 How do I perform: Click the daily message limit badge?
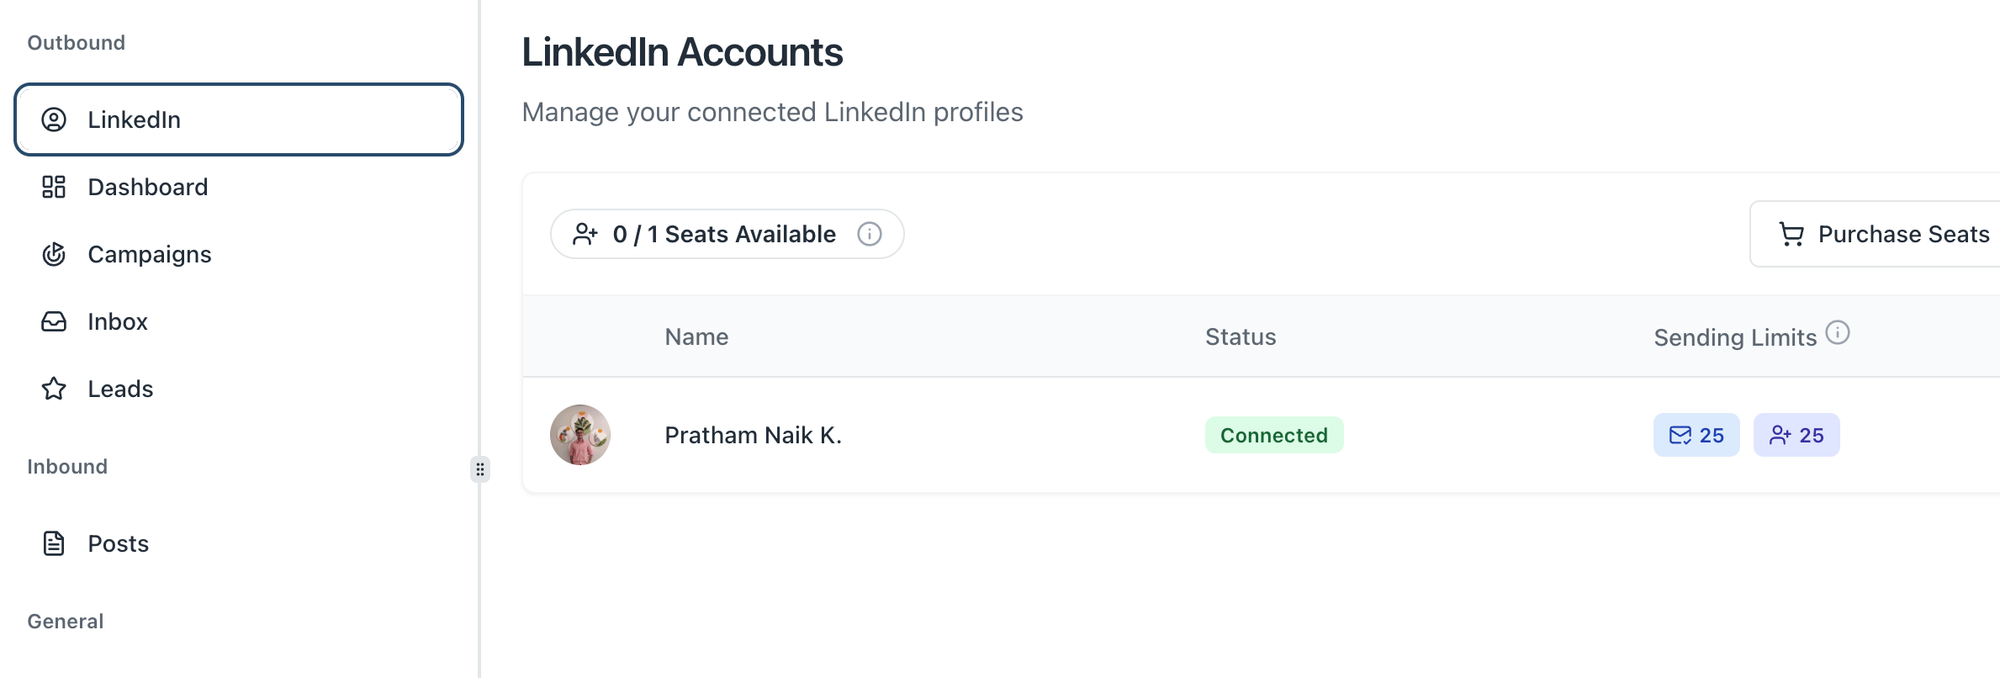click(1696, 435)
